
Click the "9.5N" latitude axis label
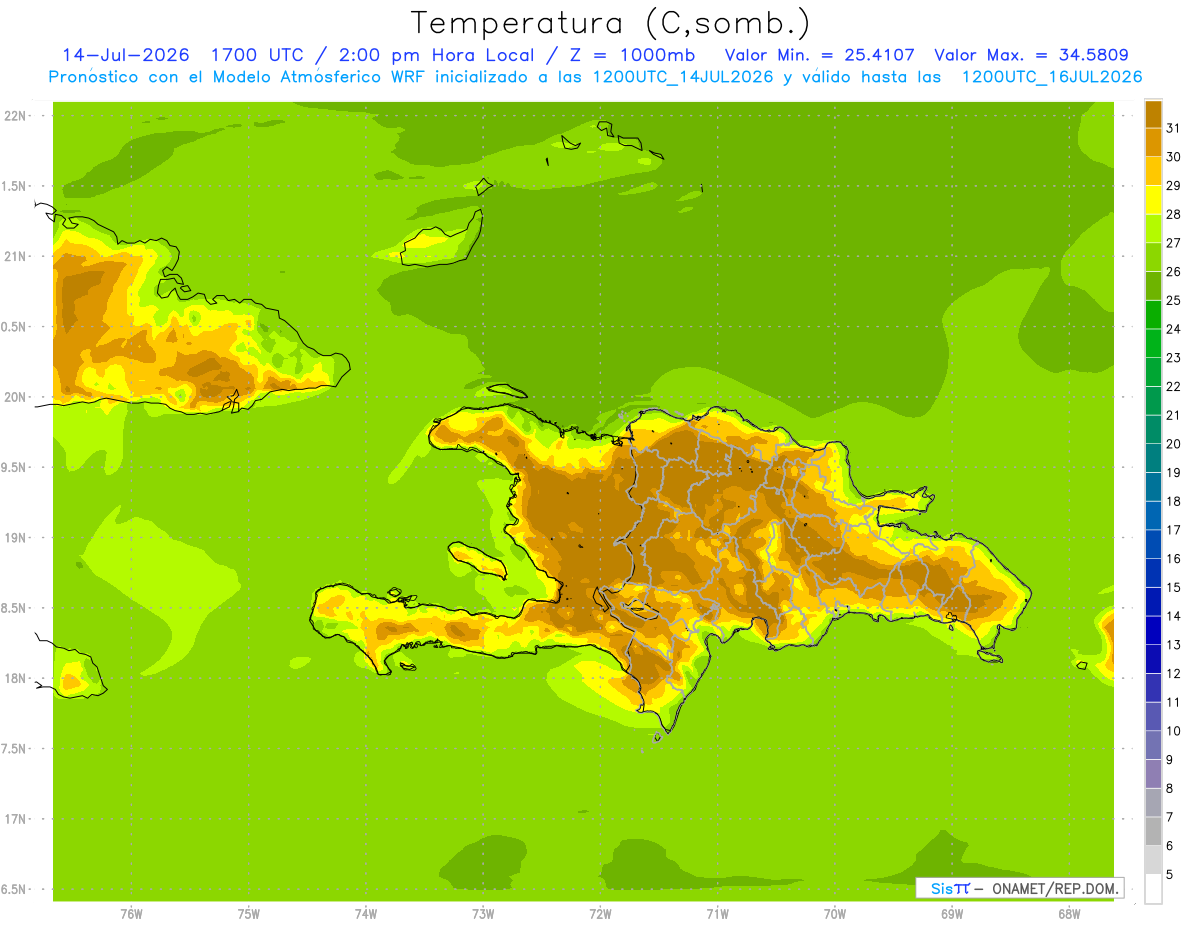point(15,467)
